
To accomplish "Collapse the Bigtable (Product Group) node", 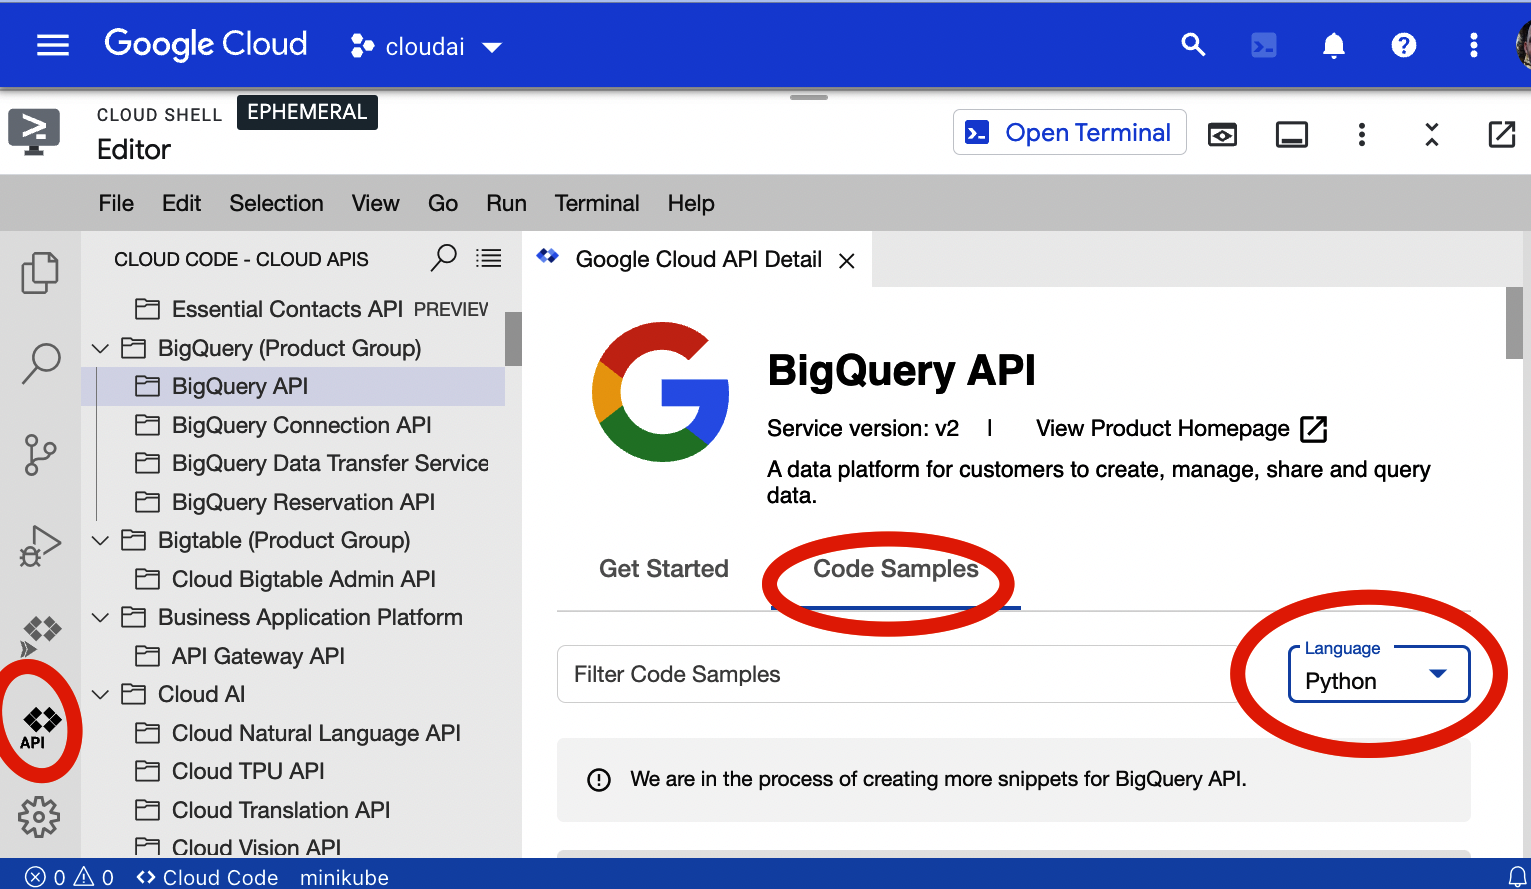I will [x=100, y=540].
